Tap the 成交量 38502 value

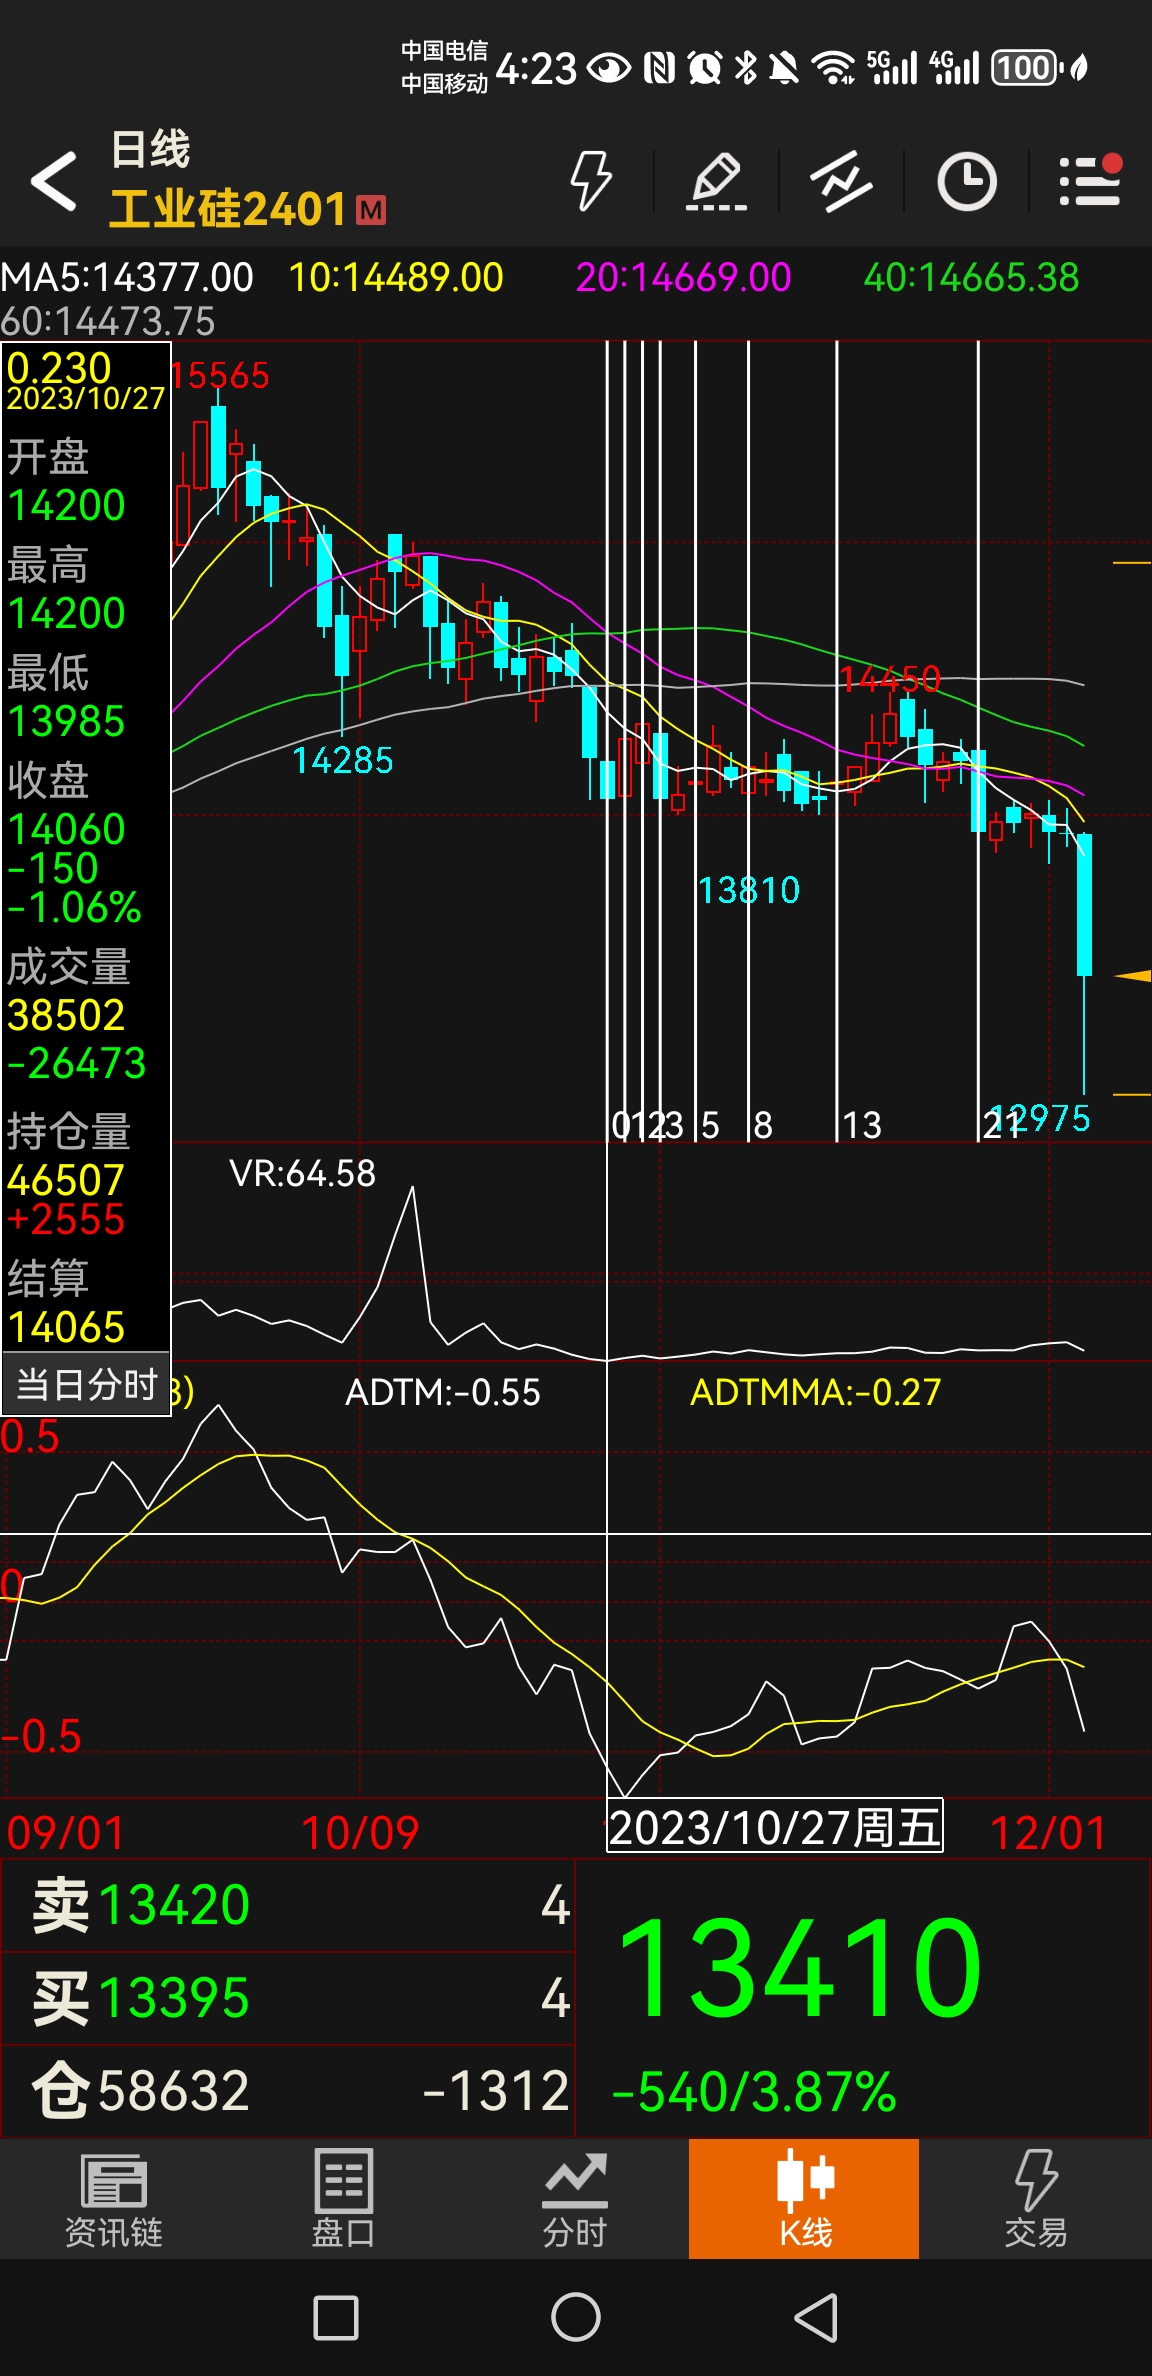pos(67,1015)
